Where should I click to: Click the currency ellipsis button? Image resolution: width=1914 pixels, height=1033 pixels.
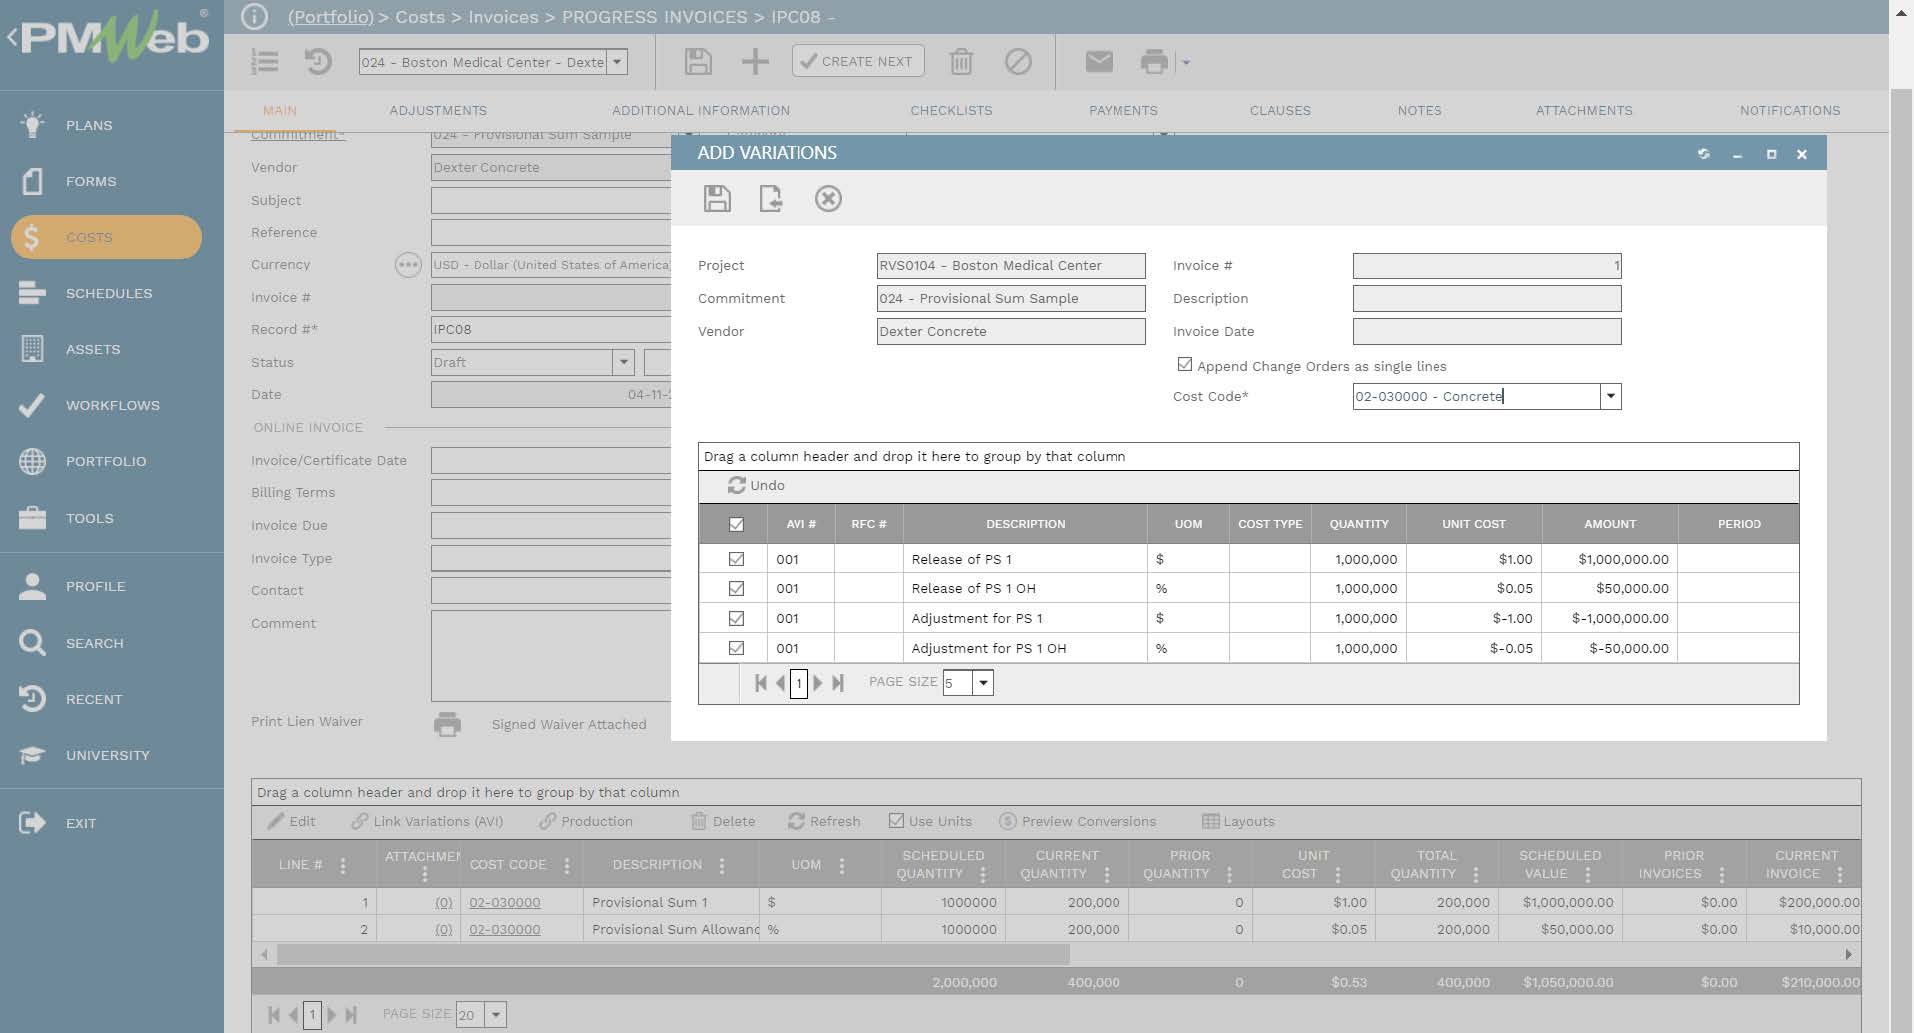[408, 265]
